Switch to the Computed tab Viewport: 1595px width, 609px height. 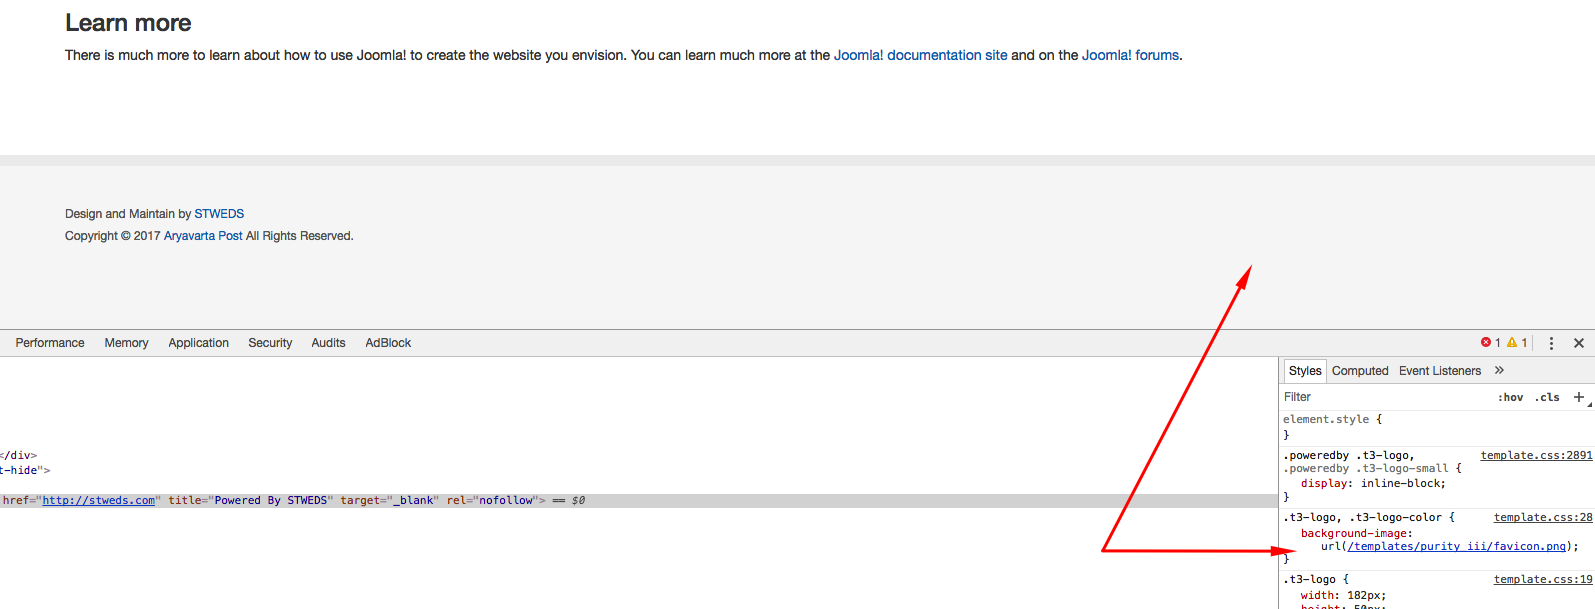(1360, 371)
